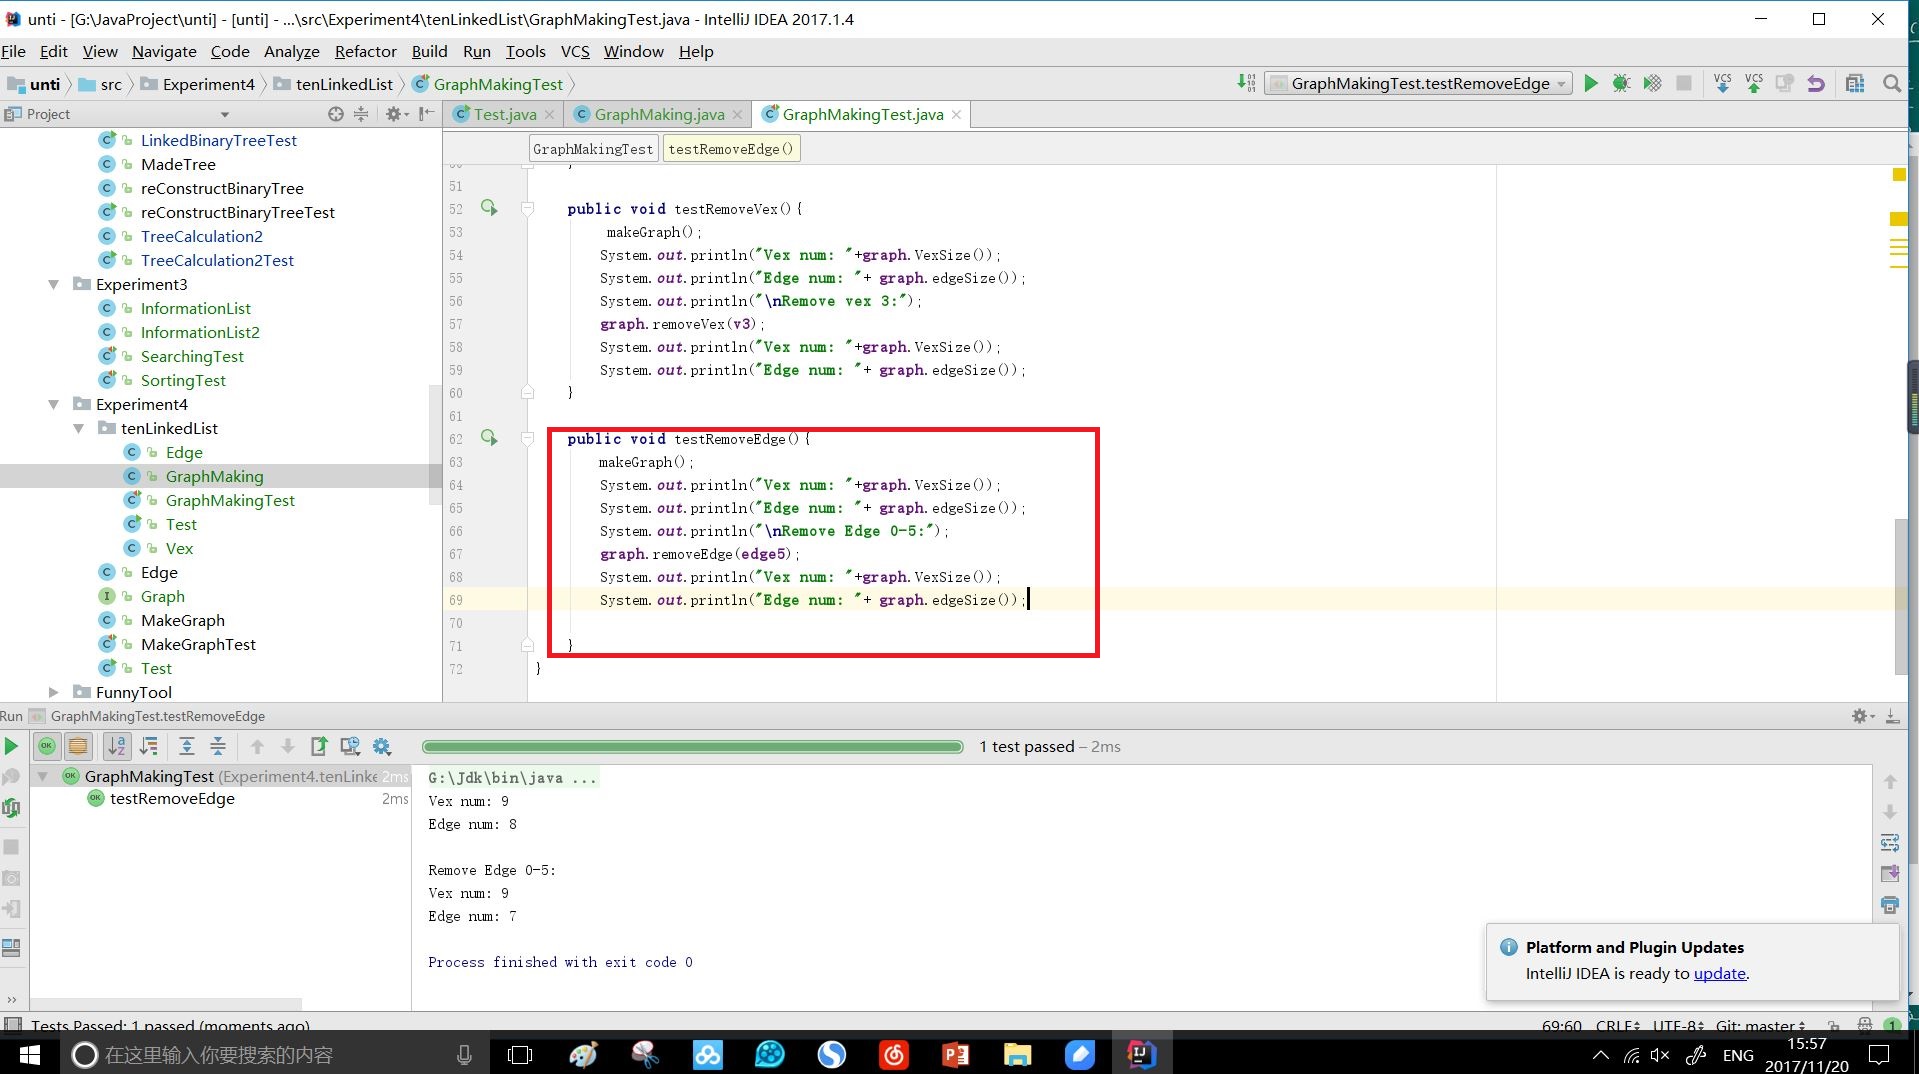
Task: Open Project Structure from toolbar
Action: [x=1855, y=83]
